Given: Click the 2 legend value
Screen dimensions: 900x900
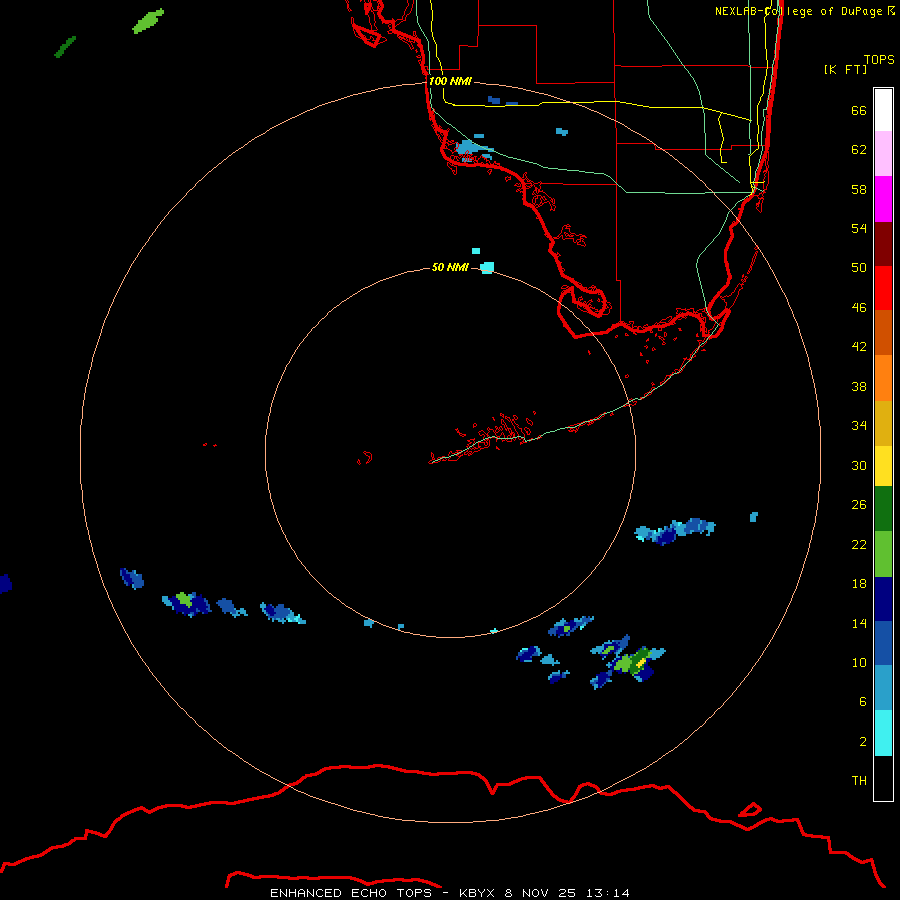Looking at the screenshot, I should pos(863,741).
